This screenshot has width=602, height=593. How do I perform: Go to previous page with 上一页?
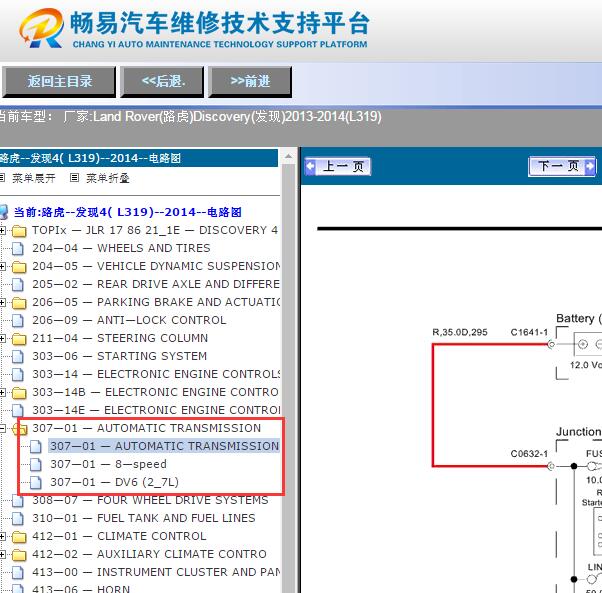(x=337, y=167)
